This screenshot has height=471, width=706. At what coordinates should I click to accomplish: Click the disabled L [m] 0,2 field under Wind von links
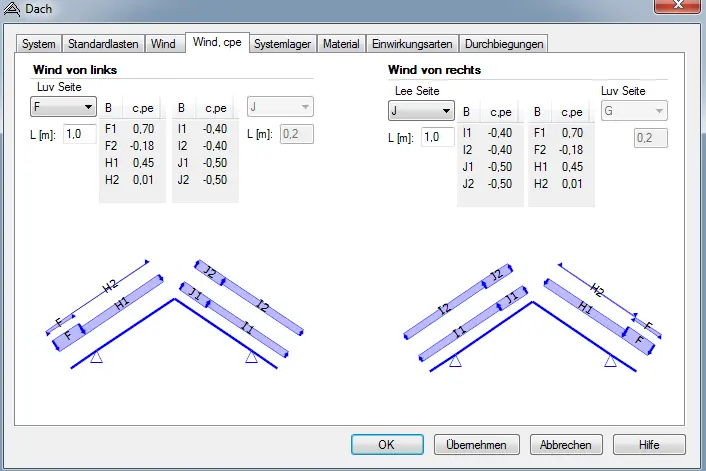tap(296, 134)
